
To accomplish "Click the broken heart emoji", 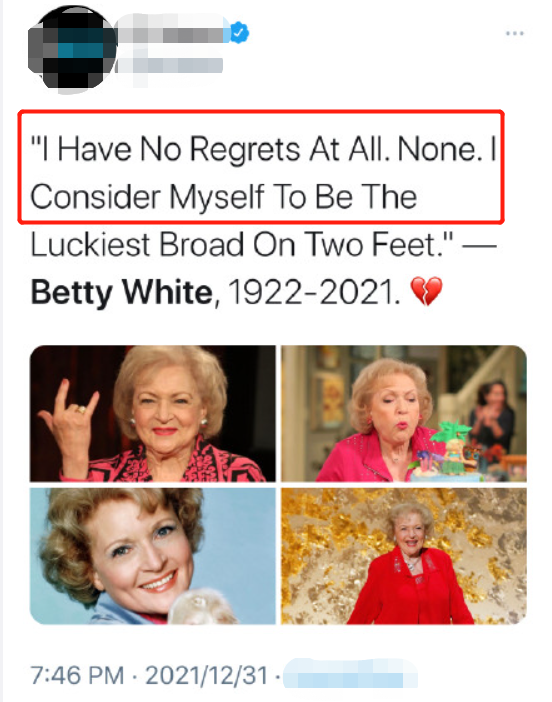I will (x=427, y=291).
